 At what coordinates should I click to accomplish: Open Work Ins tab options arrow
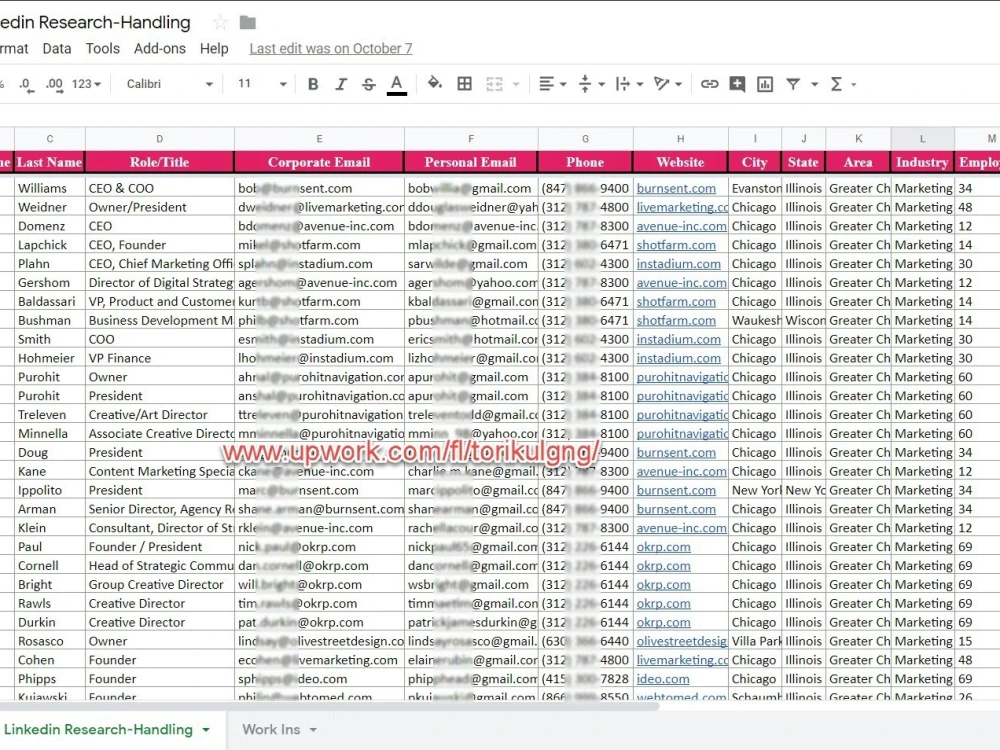coord(313,730)
